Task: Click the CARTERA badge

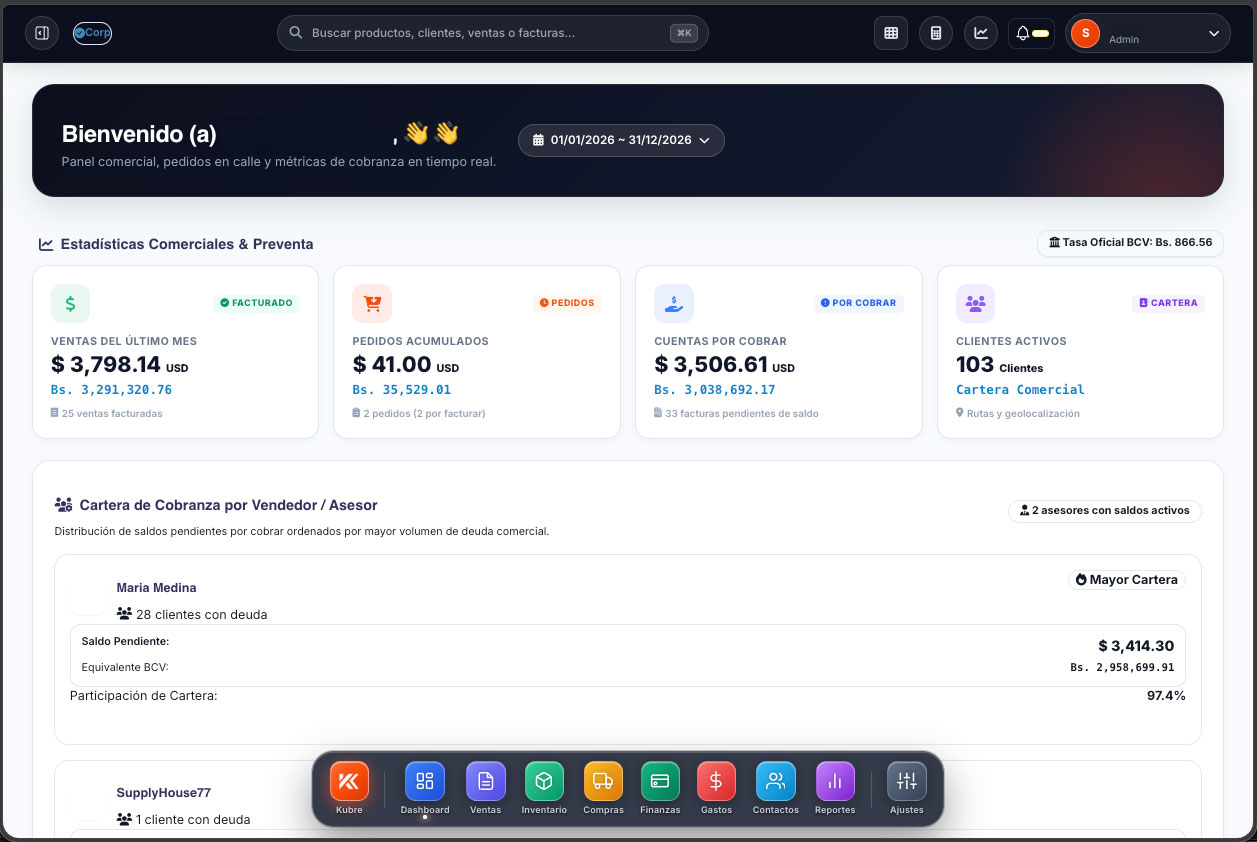Action: pos(1168,302)
